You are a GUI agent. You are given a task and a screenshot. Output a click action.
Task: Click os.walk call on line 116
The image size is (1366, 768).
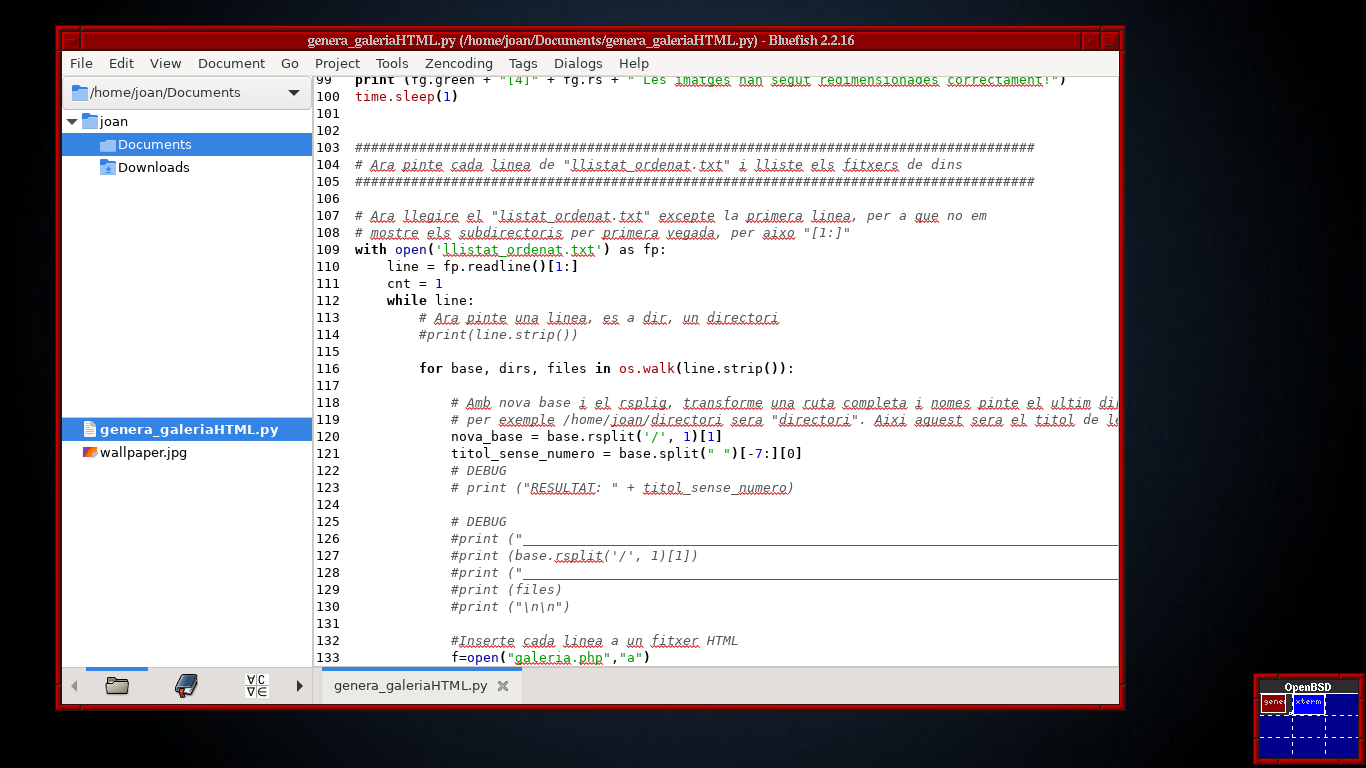pyautogui.click(x=646, y=369)
